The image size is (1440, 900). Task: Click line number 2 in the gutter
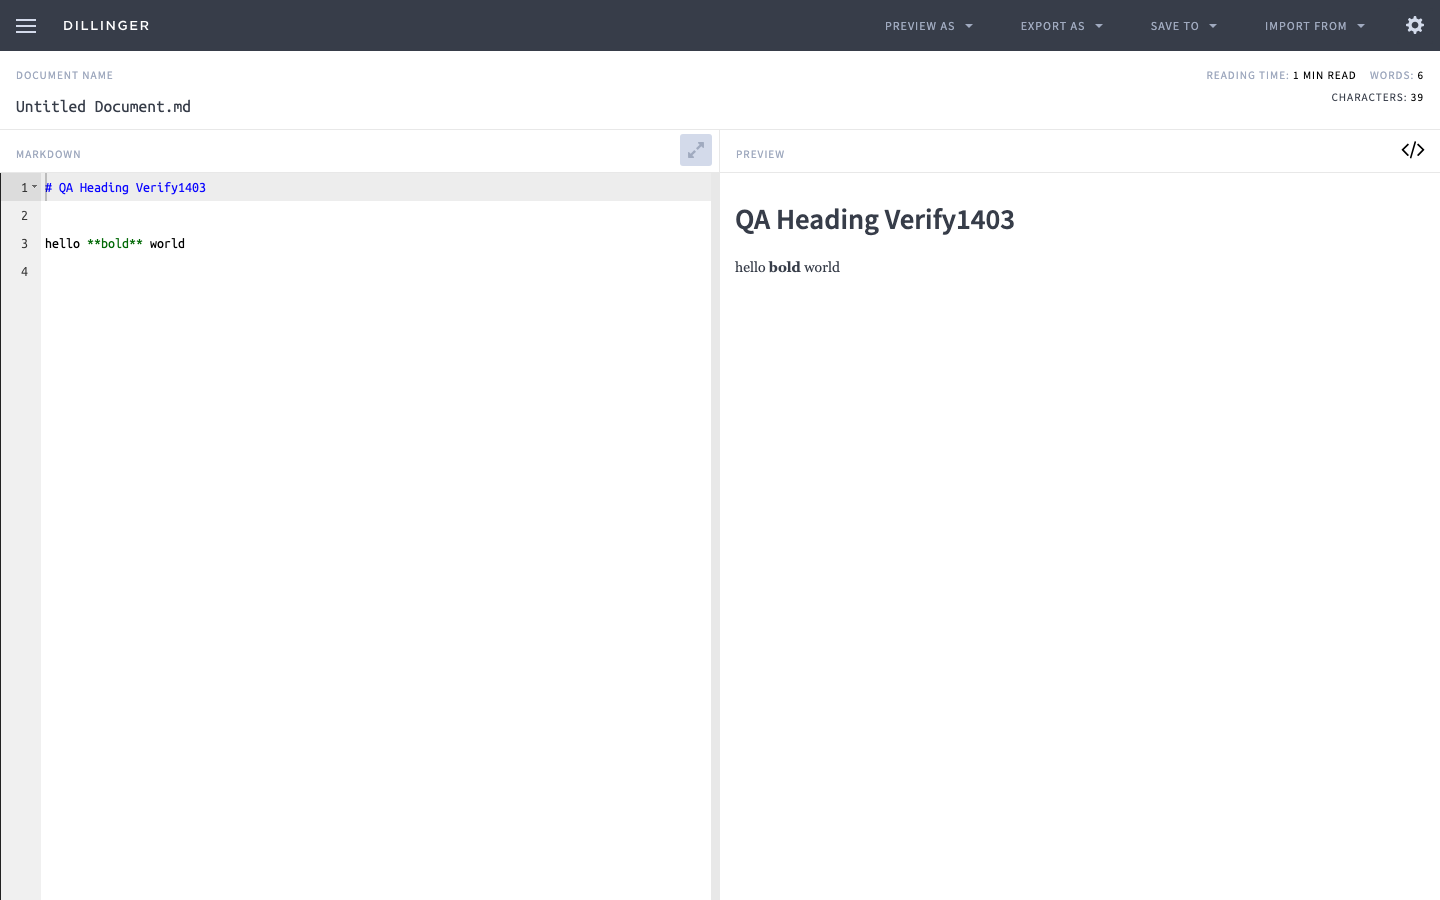pyautogui.click(x=24, y=216)
